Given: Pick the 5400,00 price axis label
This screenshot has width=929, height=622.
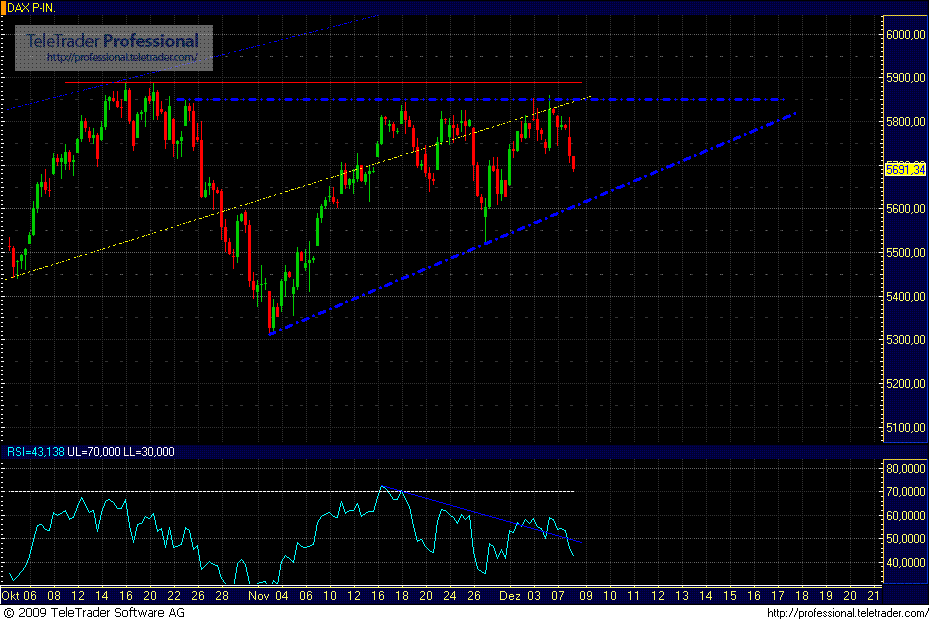Looking at the screenshot, I should pyautogui.click(x=905, y=297).
